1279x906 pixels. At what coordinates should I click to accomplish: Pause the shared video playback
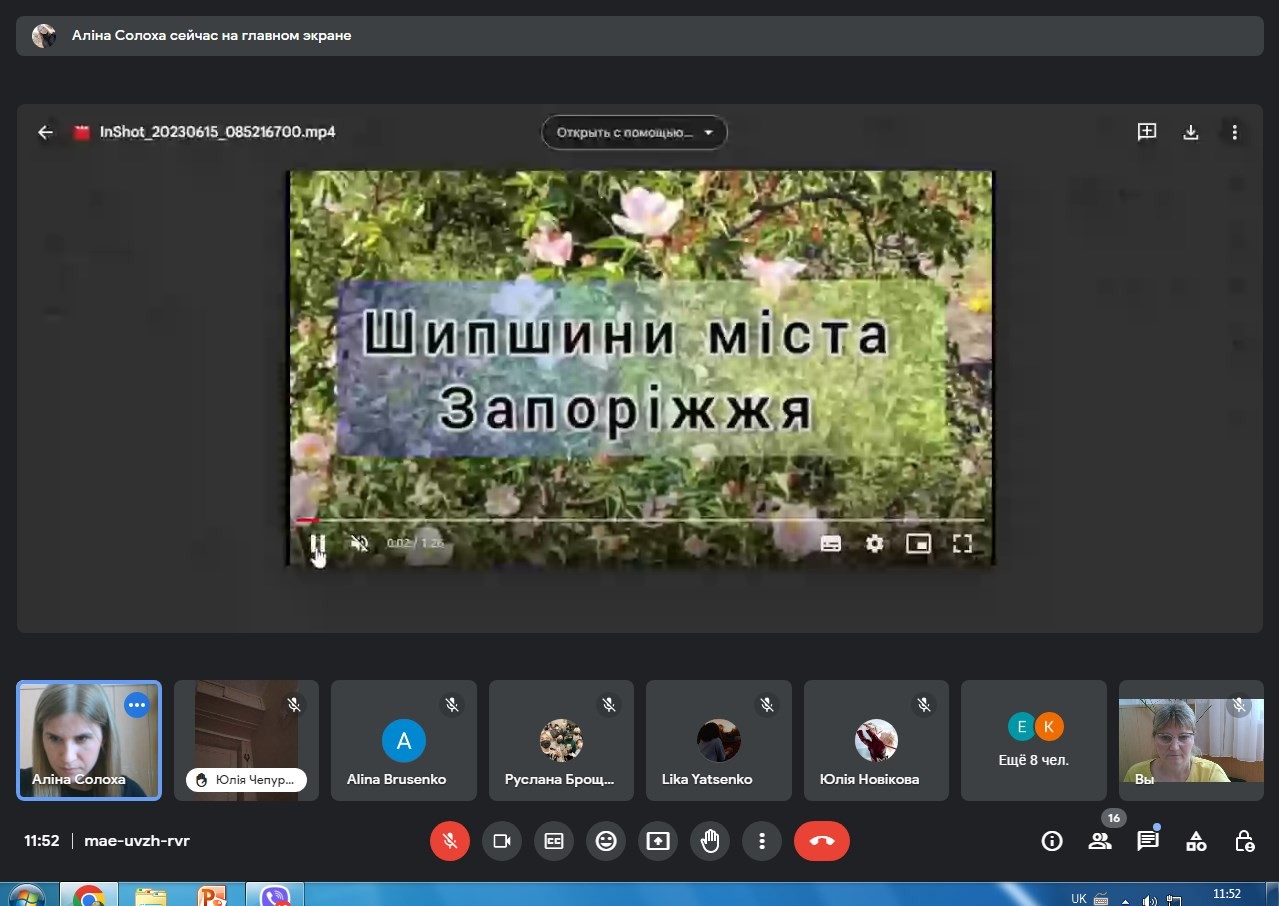click(317, 544)
